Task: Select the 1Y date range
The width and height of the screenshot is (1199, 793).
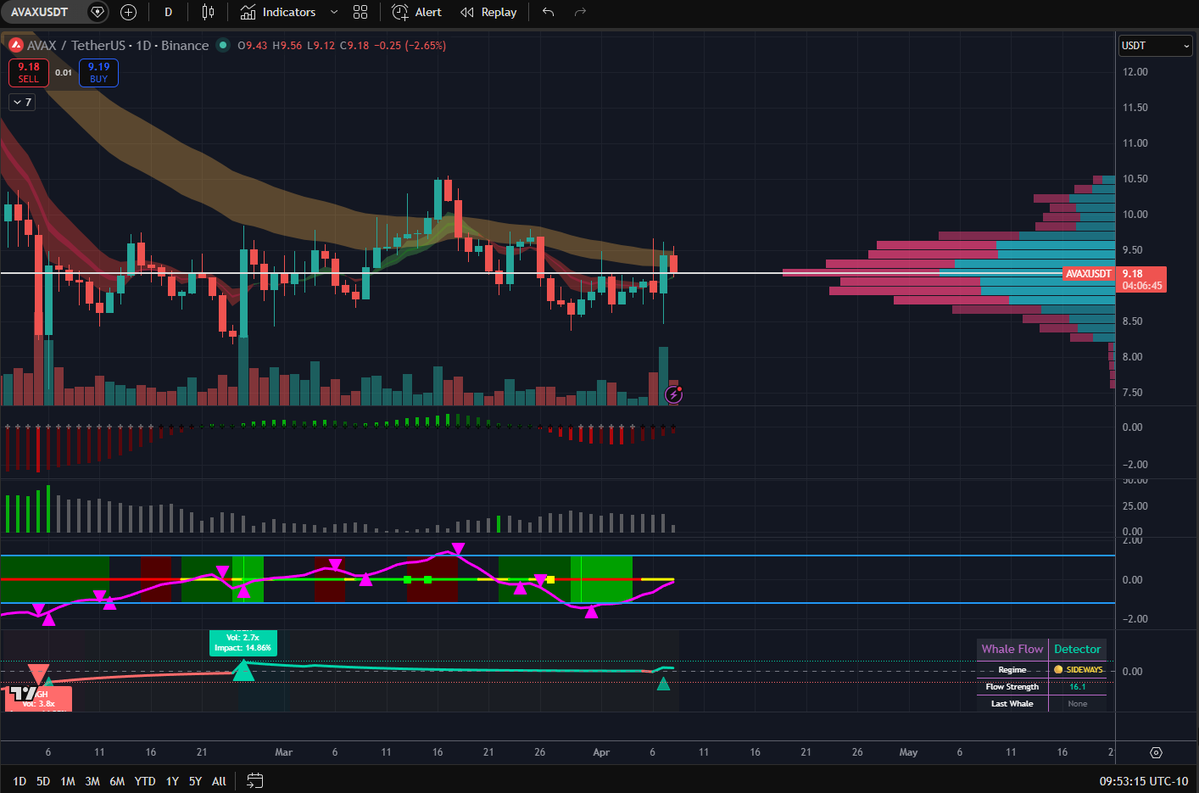Action: pyautogui.click(x=172, y=781)
